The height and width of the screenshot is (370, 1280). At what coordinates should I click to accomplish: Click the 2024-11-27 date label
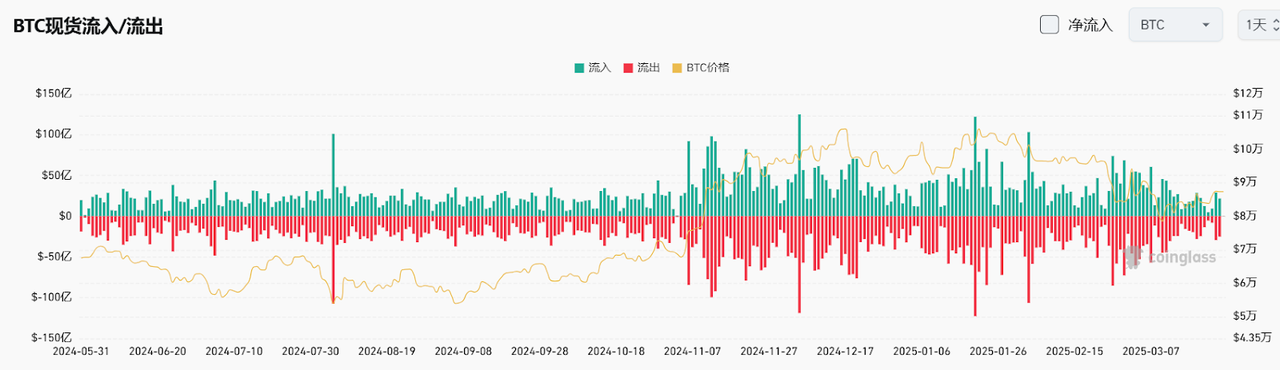pyautogui.click(x=768, y=352)
